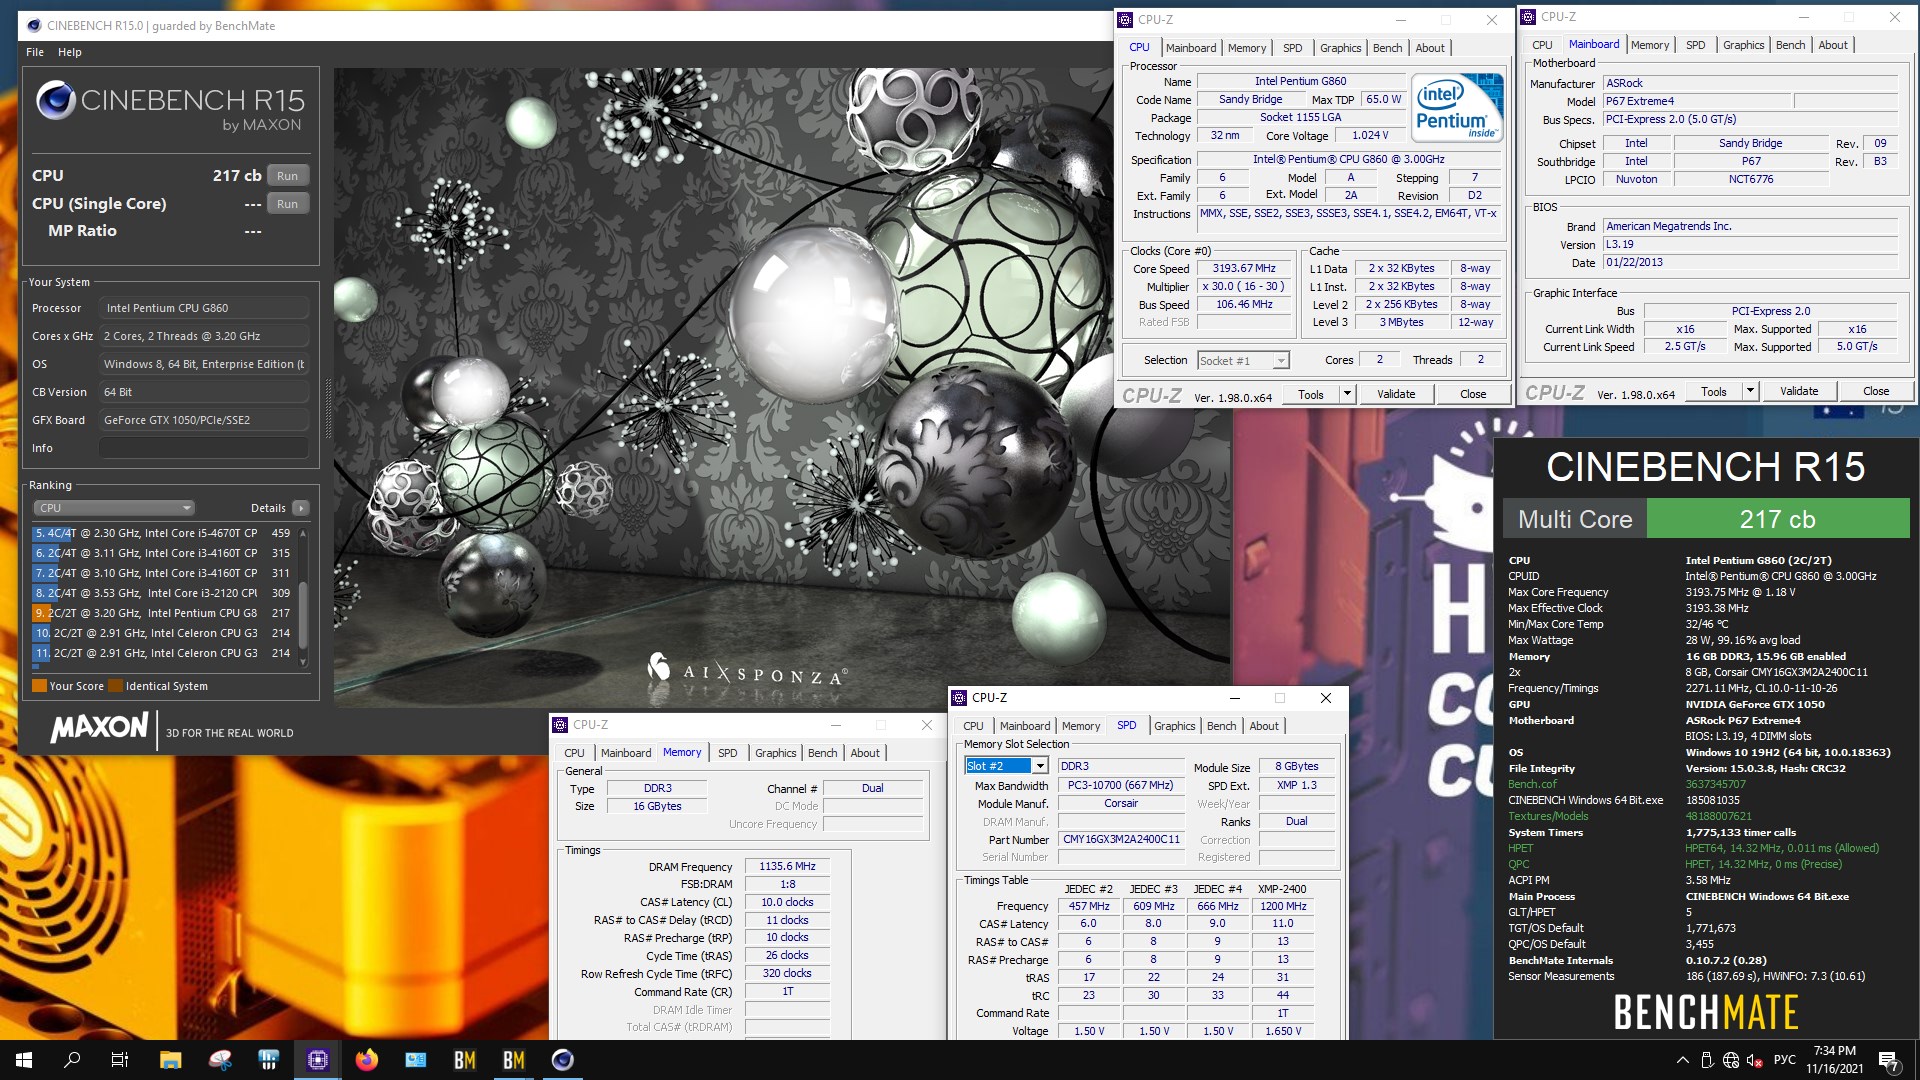Open the Windows Start menu
This screenshot has width=1920, height=1080.
[24, 1060]
